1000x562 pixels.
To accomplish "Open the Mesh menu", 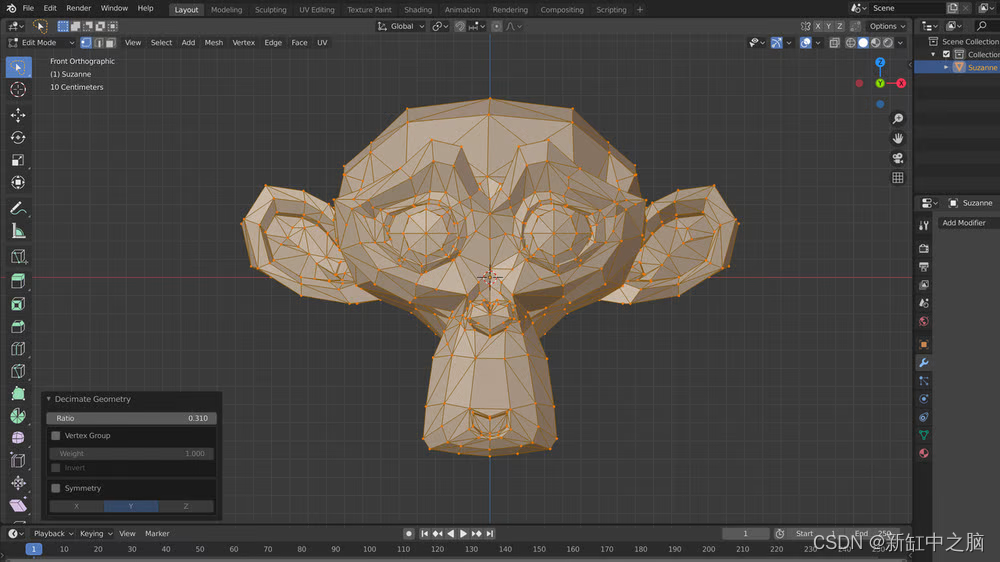I will coord(214,43).
